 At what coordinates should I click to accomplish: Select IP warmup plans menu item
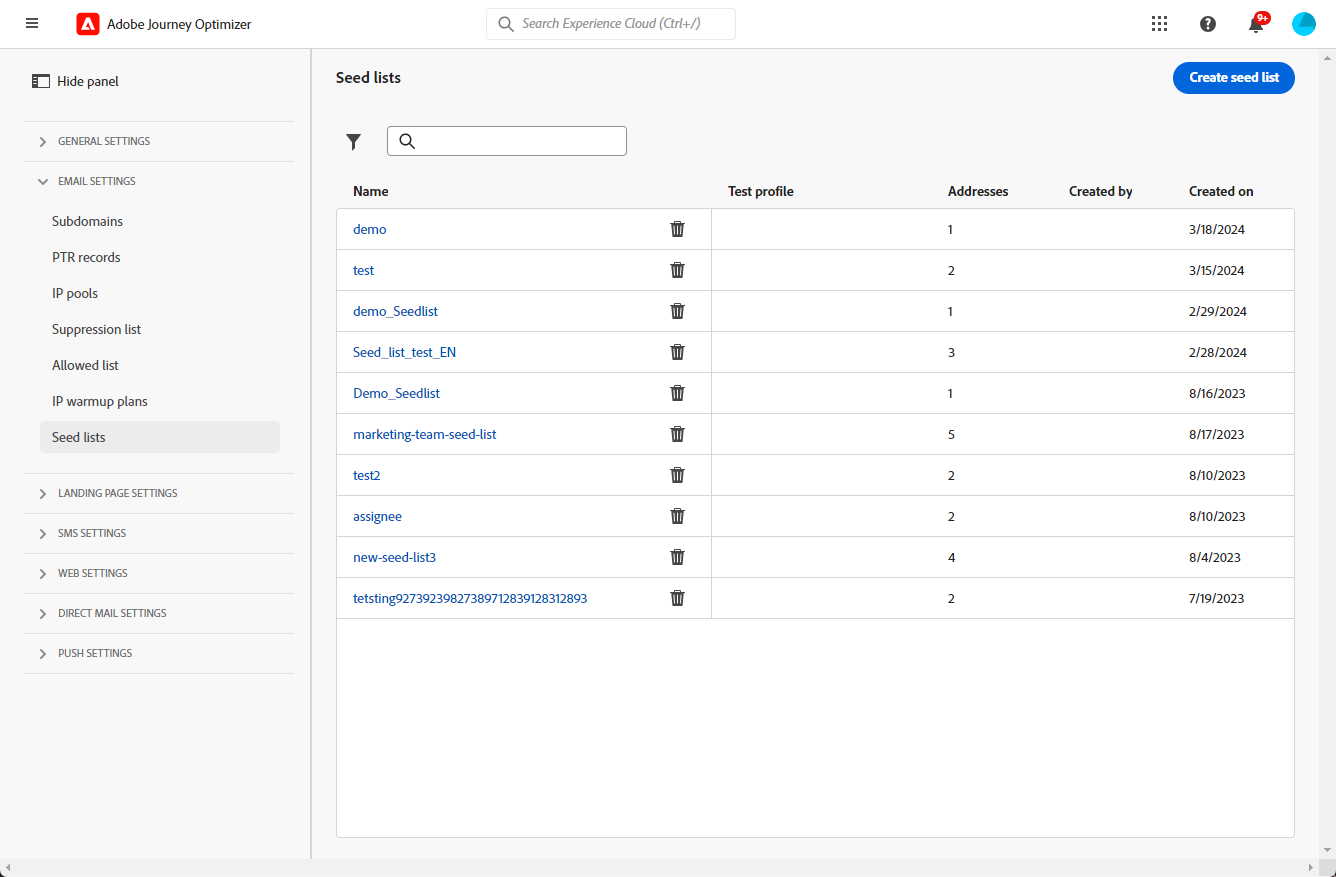coord(100,401)
